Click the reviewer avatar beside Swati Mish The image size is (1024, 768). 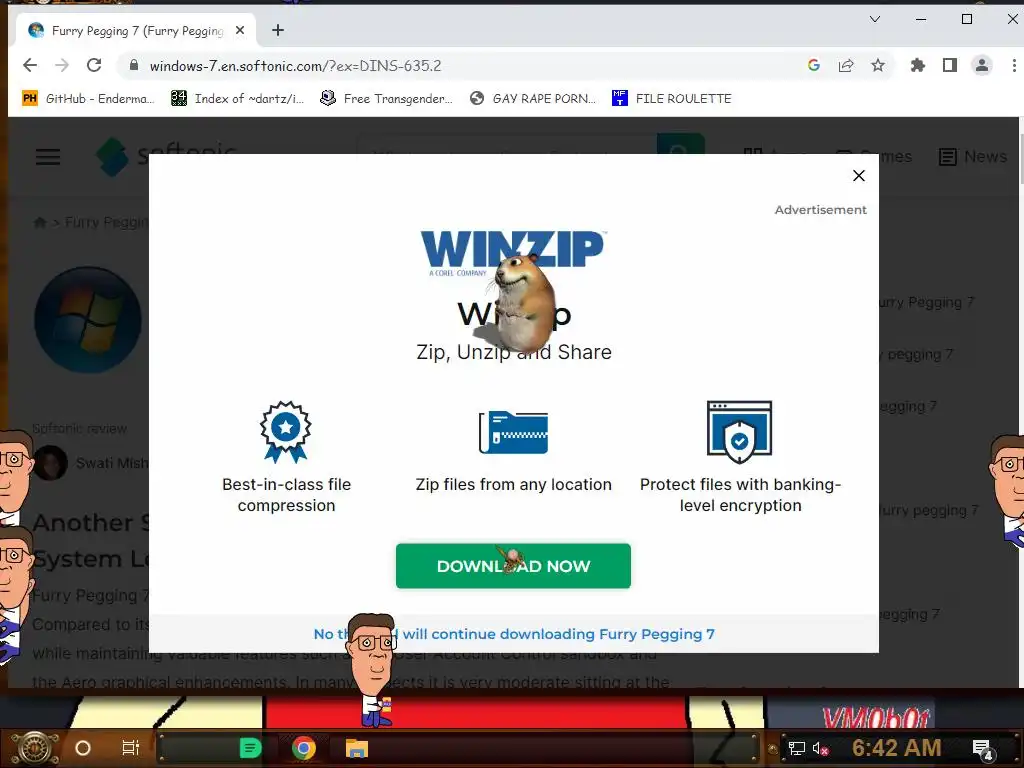coord(51,463)
